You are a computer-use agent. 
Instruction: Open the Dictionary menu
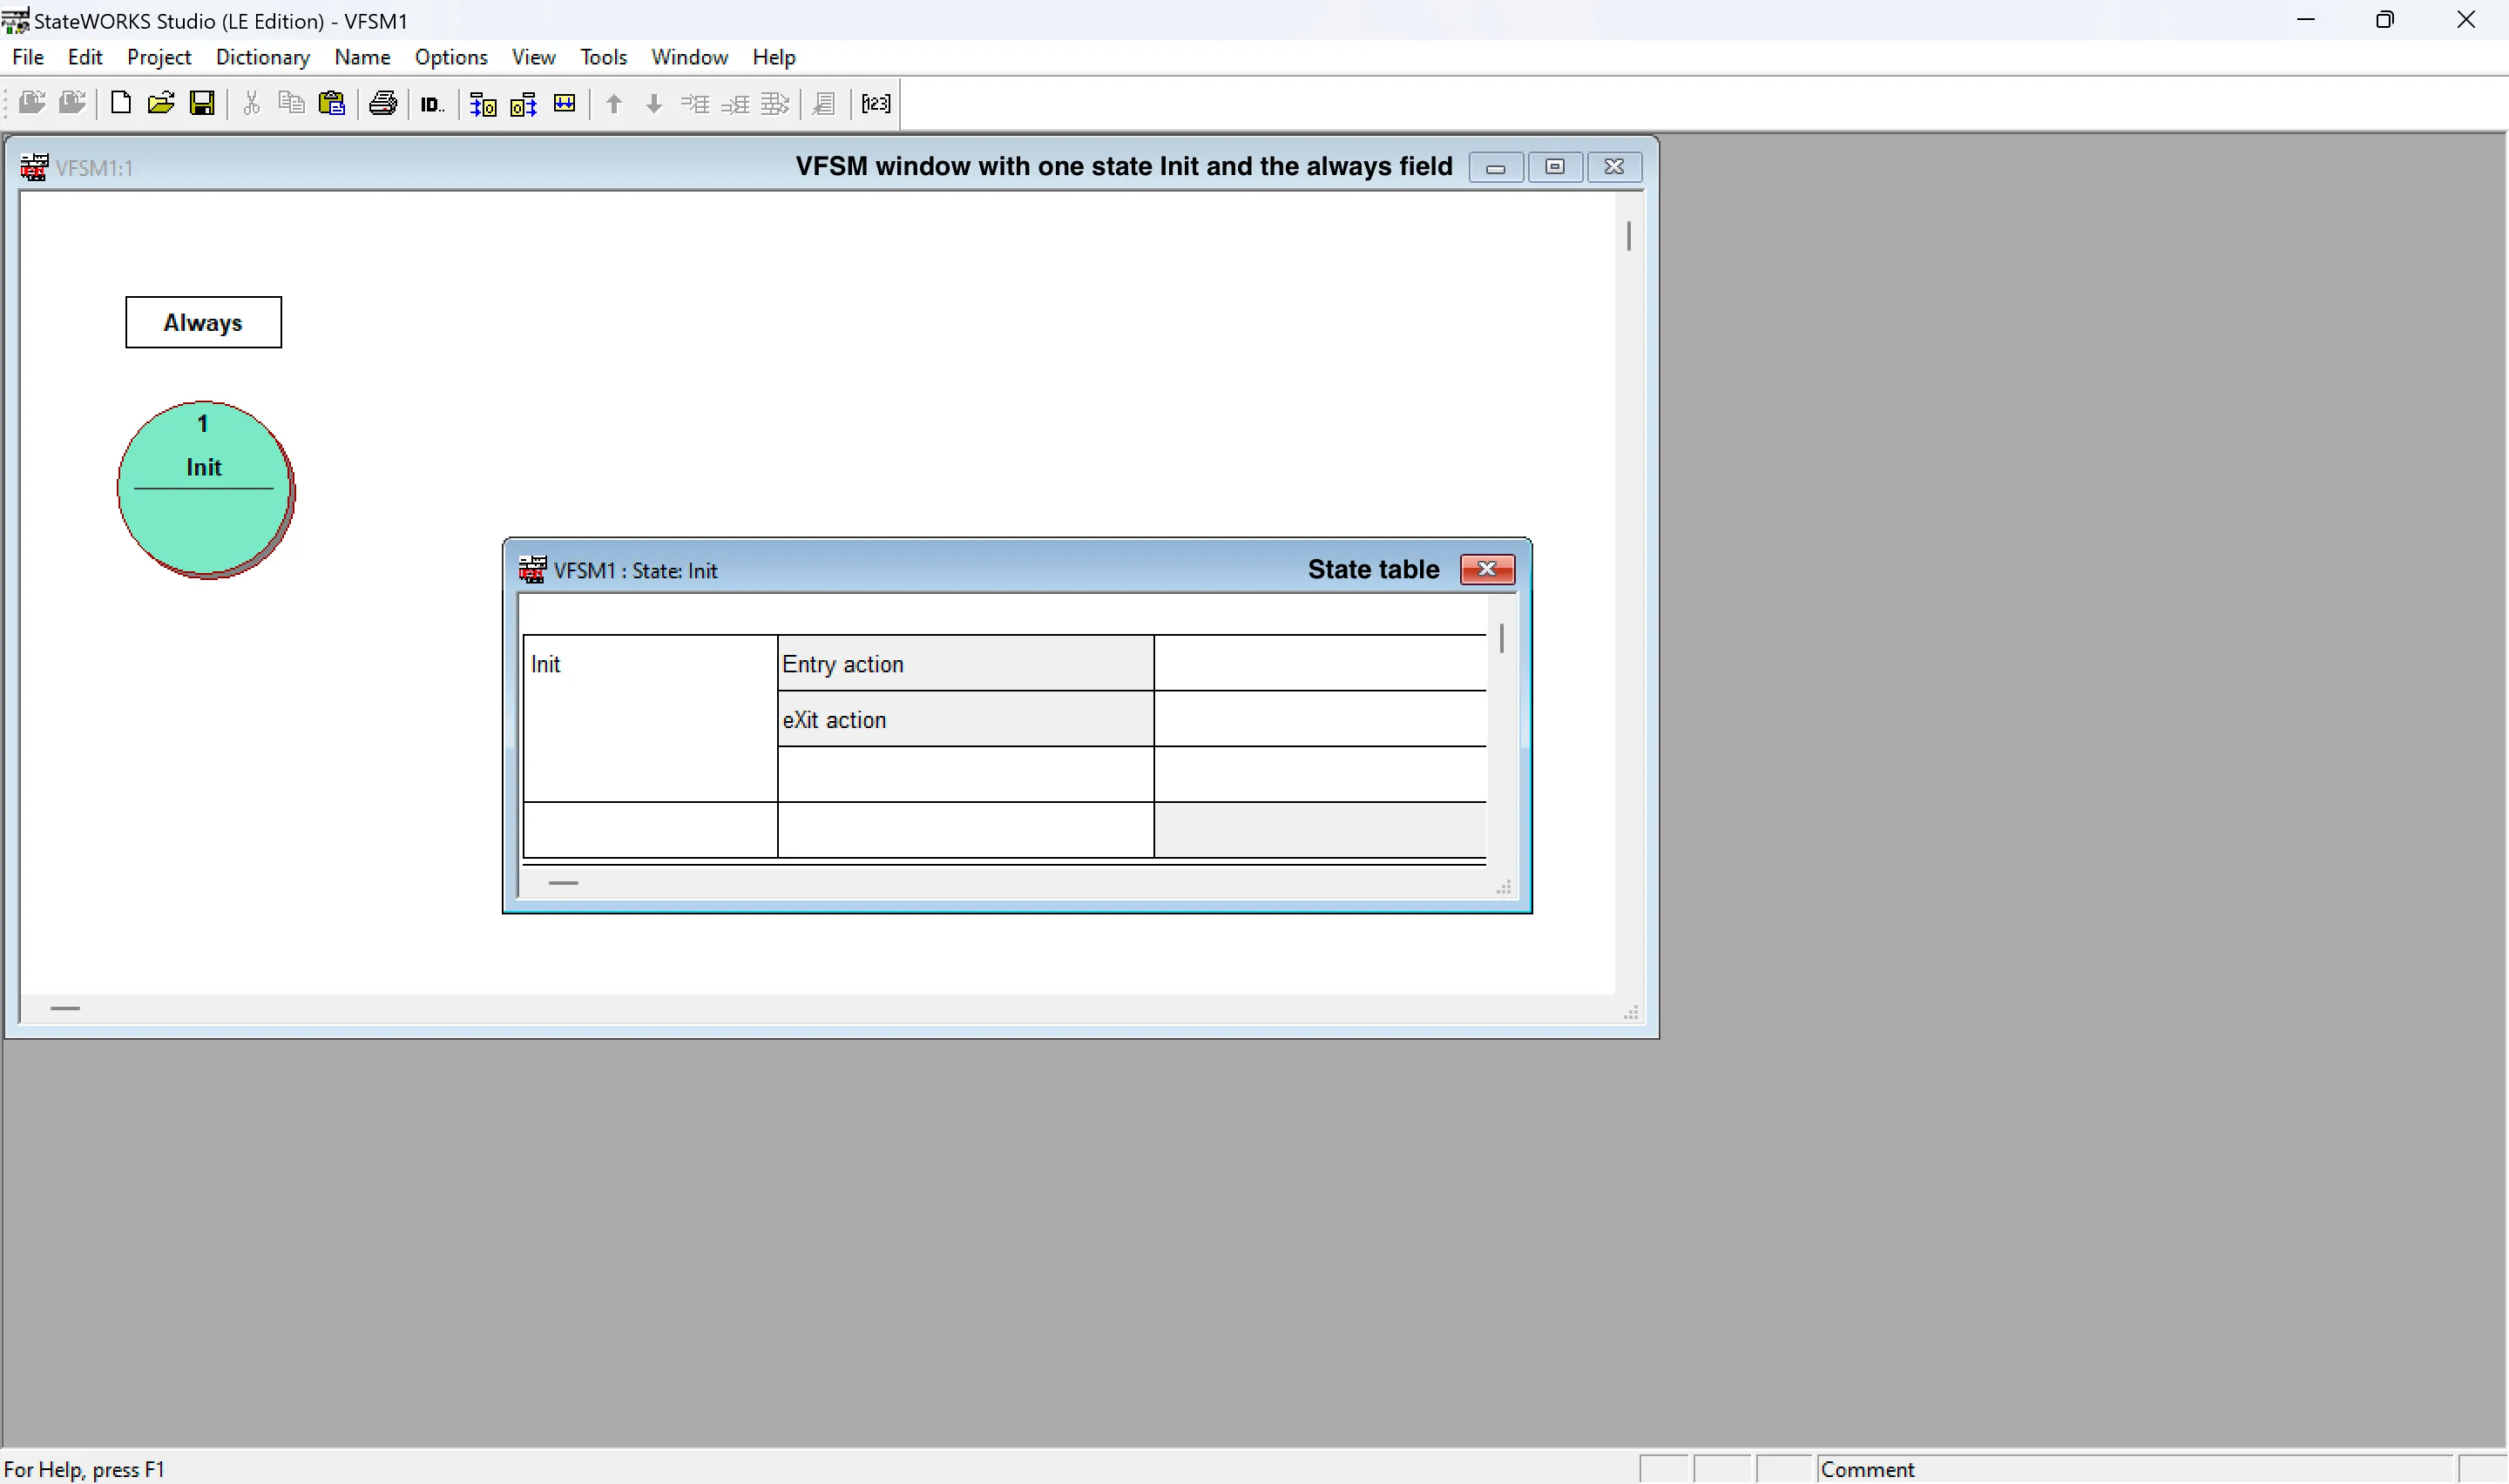click(263, 57)
